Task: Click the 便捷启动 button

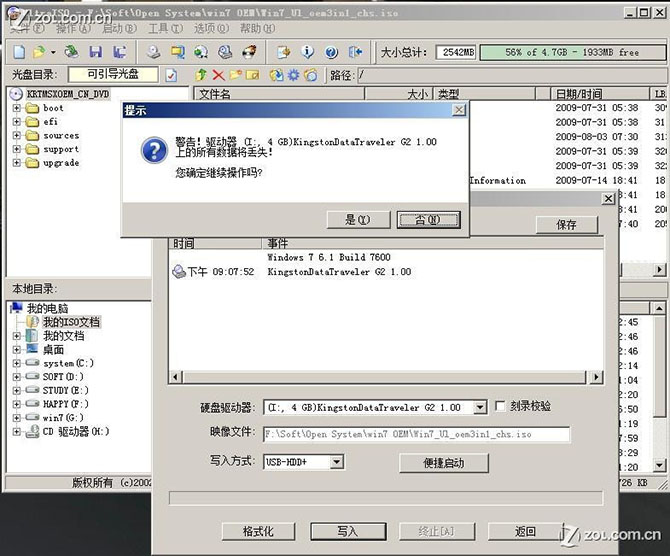Action: pyautogui.click(x=443, y=463)
